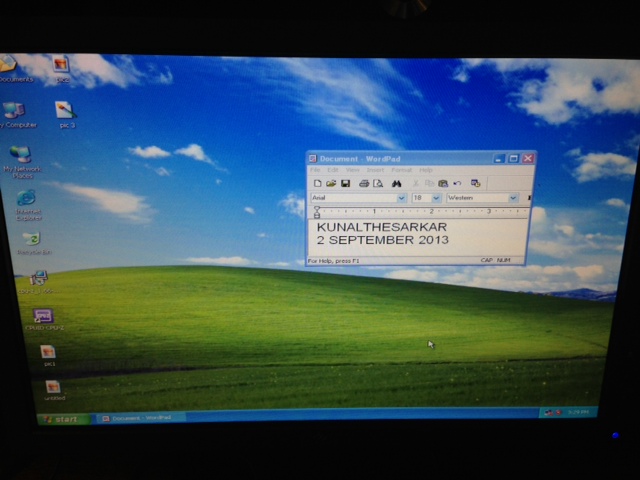Click the ruler at the 2 inch mark
This screenshot has height=480, width=640.
(431, 211)
